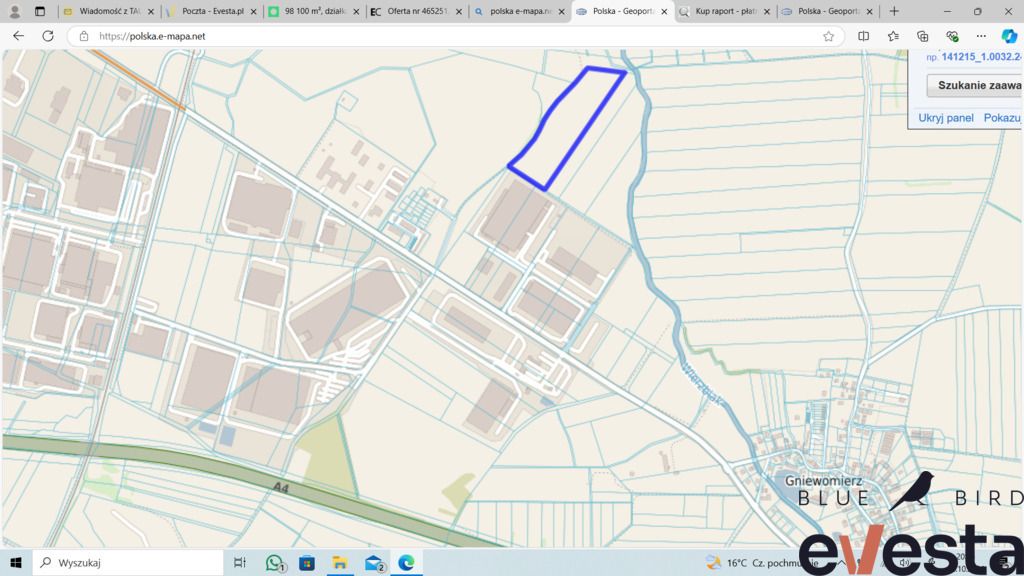Click Szukanie zaawansowane button
Image resolution: width=1024 pixels, height=576 pixels.
pyautogui.click(x=975, y=86)
